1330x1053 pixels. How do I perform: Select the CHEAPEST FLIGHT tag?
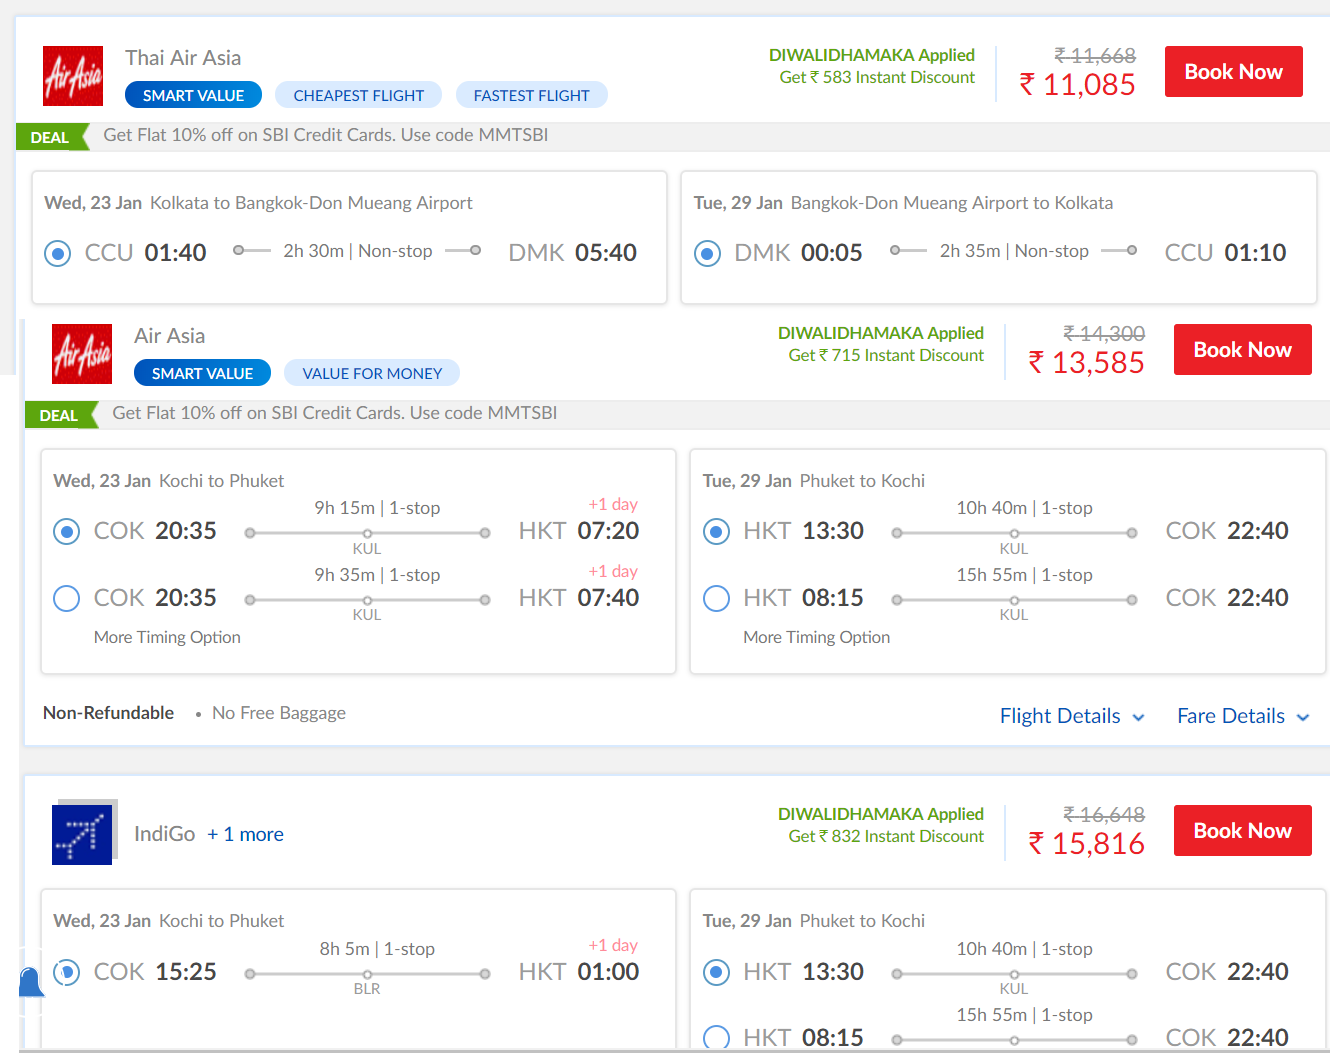point(358,94)
